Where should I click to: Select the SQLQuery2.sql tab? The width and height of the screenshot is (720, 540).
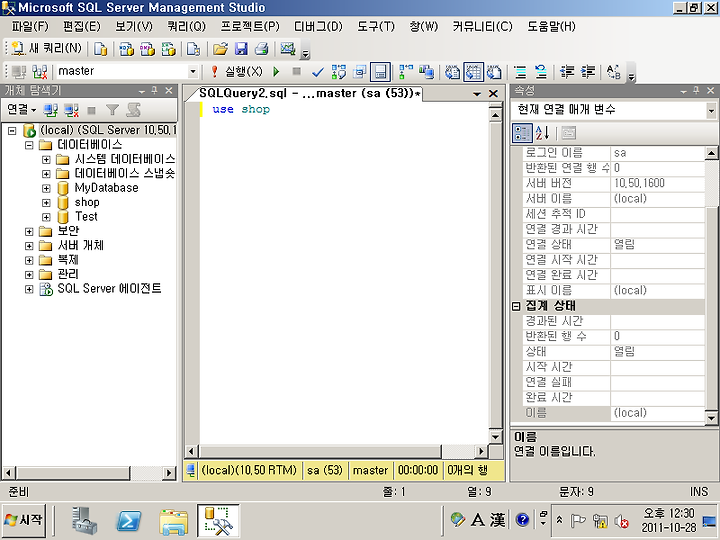point(309,94)
